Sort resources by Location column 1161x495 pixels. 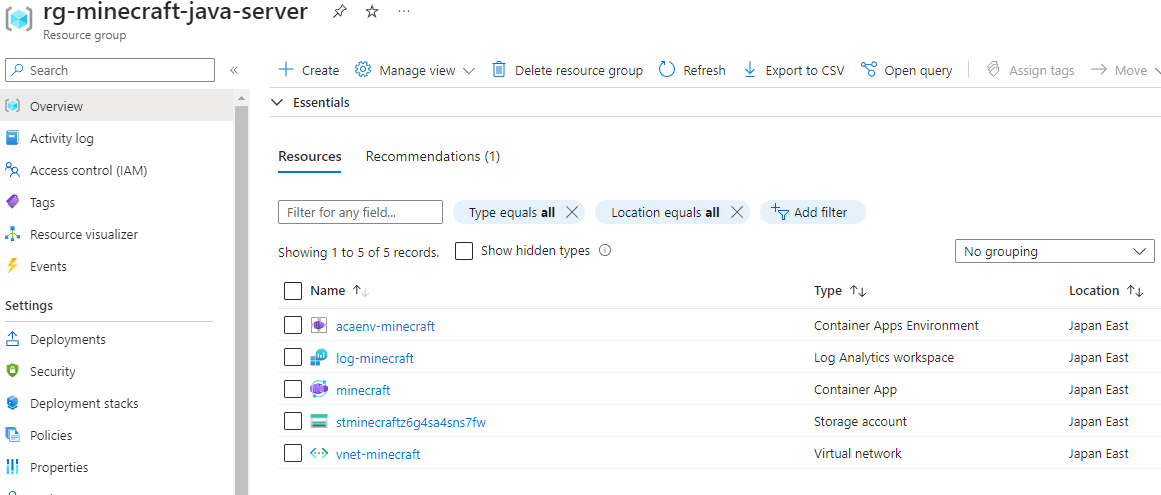tap(1106, 291)
